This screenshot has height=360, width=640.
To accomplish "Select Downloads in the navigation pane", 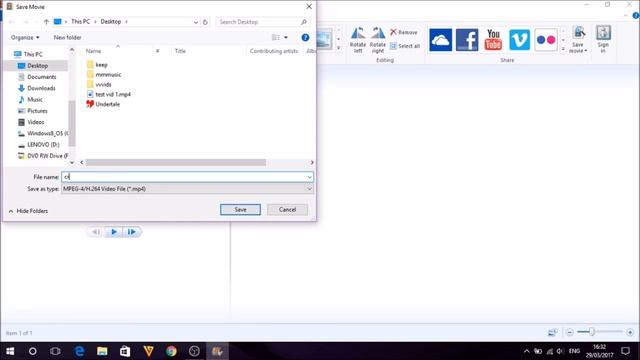I will click(37, 88).
